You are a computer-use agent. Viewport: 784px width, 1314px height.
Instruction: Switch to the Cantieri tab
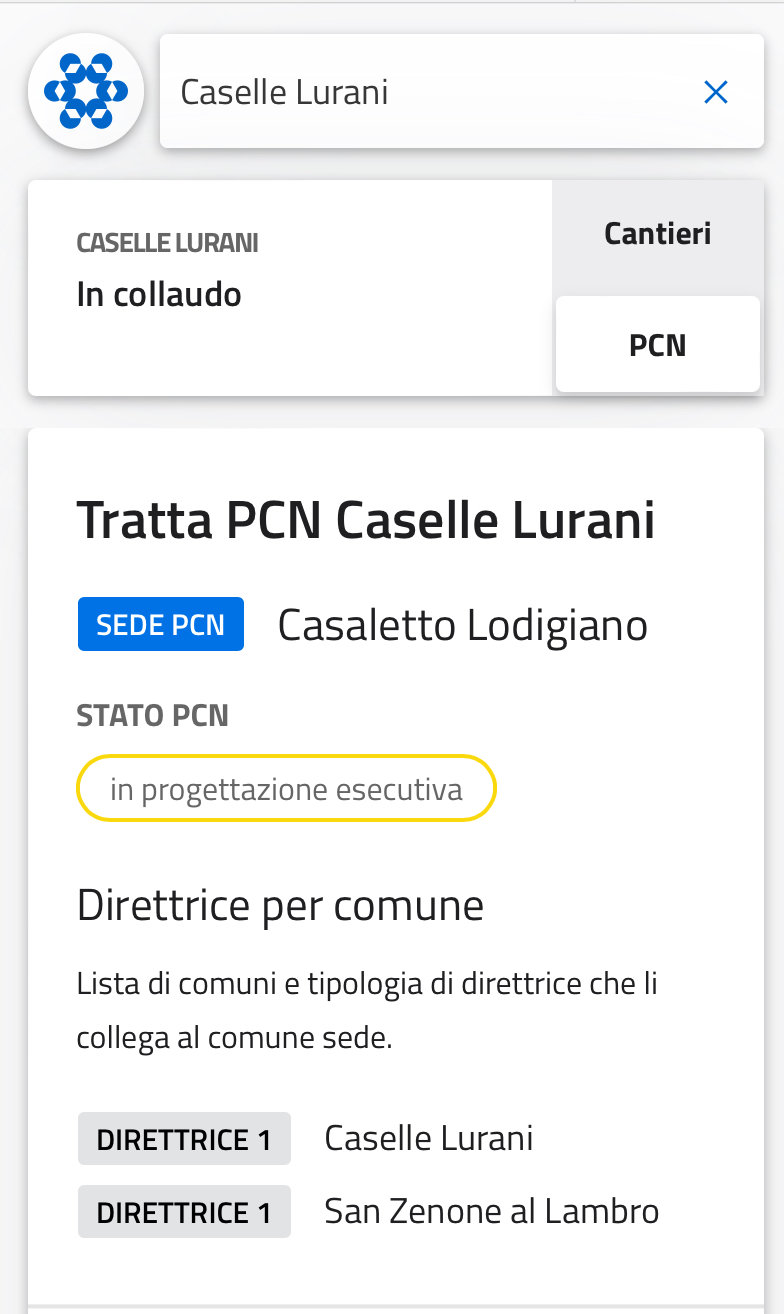657,234
